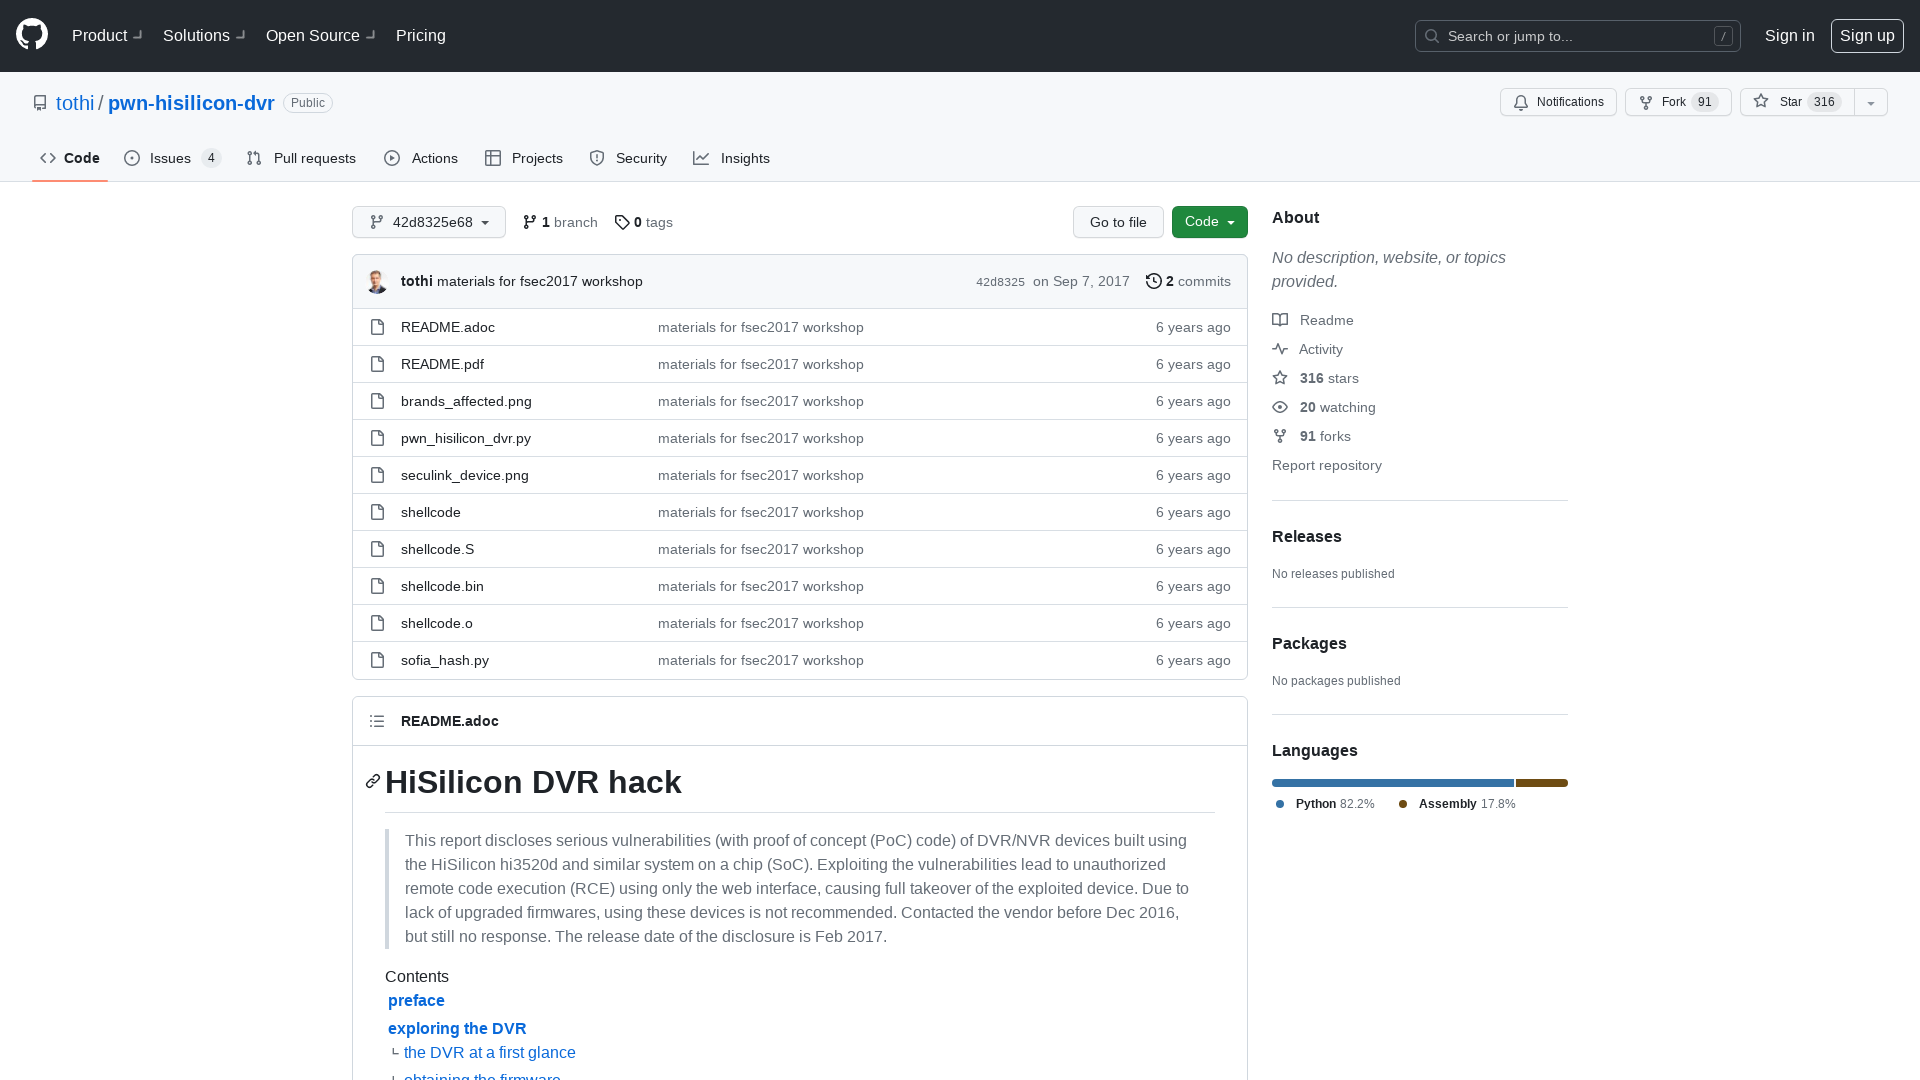Open the GitHub home logo

pyautogui.click(x=32, y=35)
